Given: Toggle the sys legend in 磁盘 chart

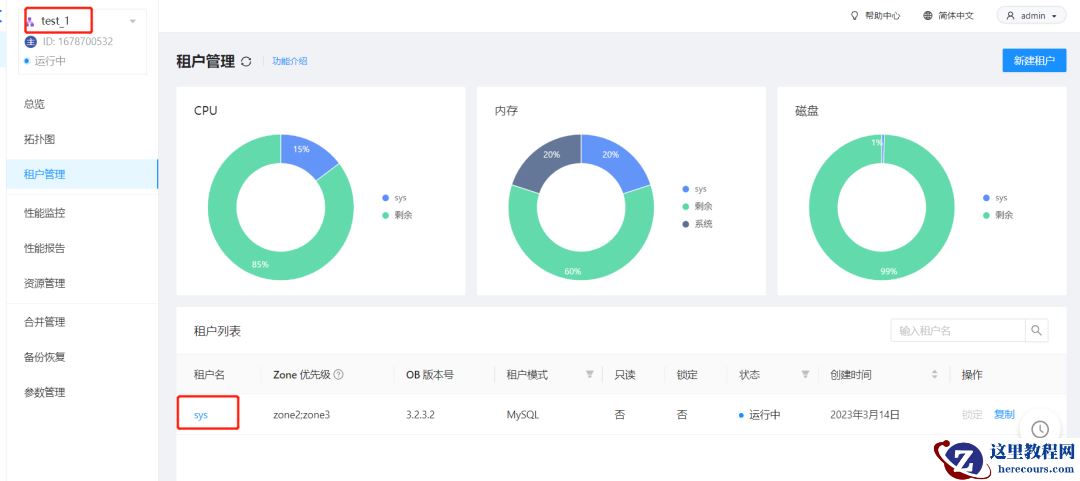Looking at the screenshot, I should pyautogui.click(x=995, y=198).
